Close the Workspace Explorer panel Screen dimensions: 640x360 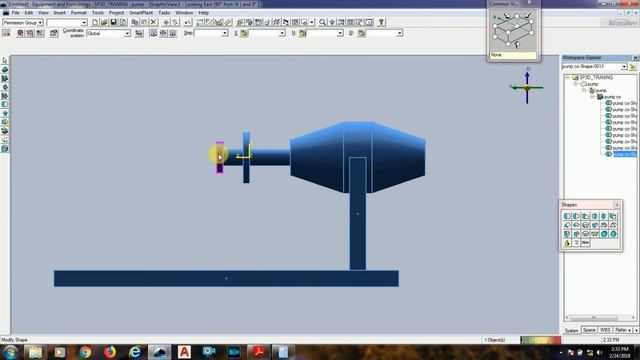click(x=635, y=58)
